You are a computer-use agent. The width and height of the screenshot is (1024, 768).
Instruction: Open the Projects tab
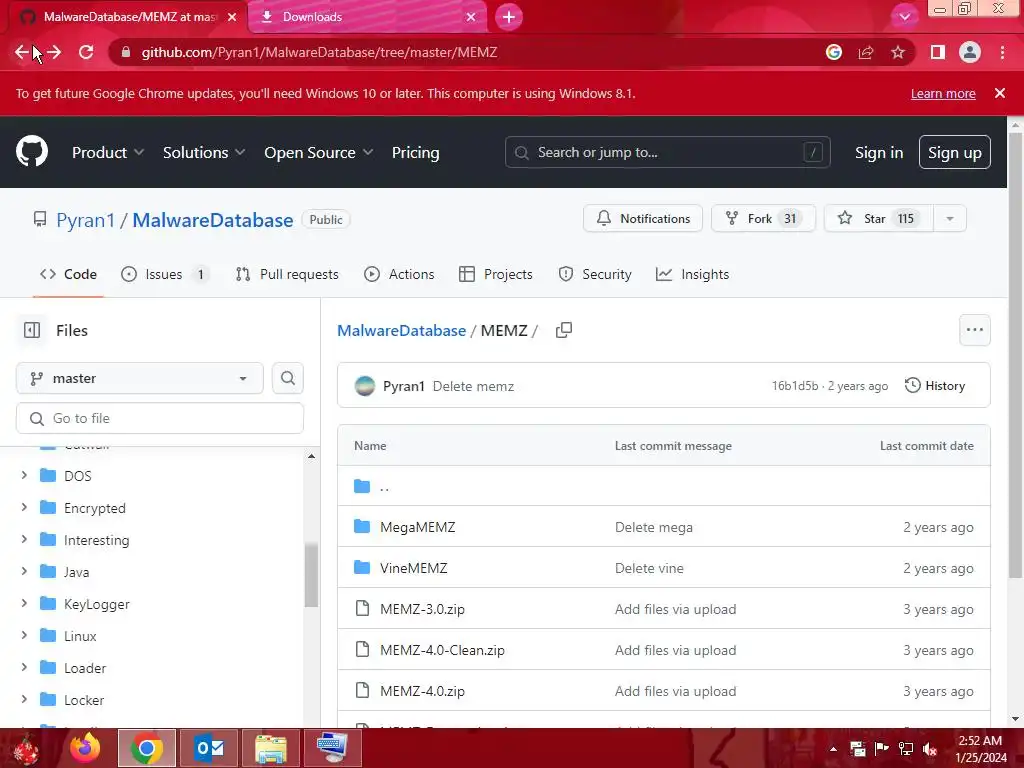pyautogui.click(x=496, y=274)
